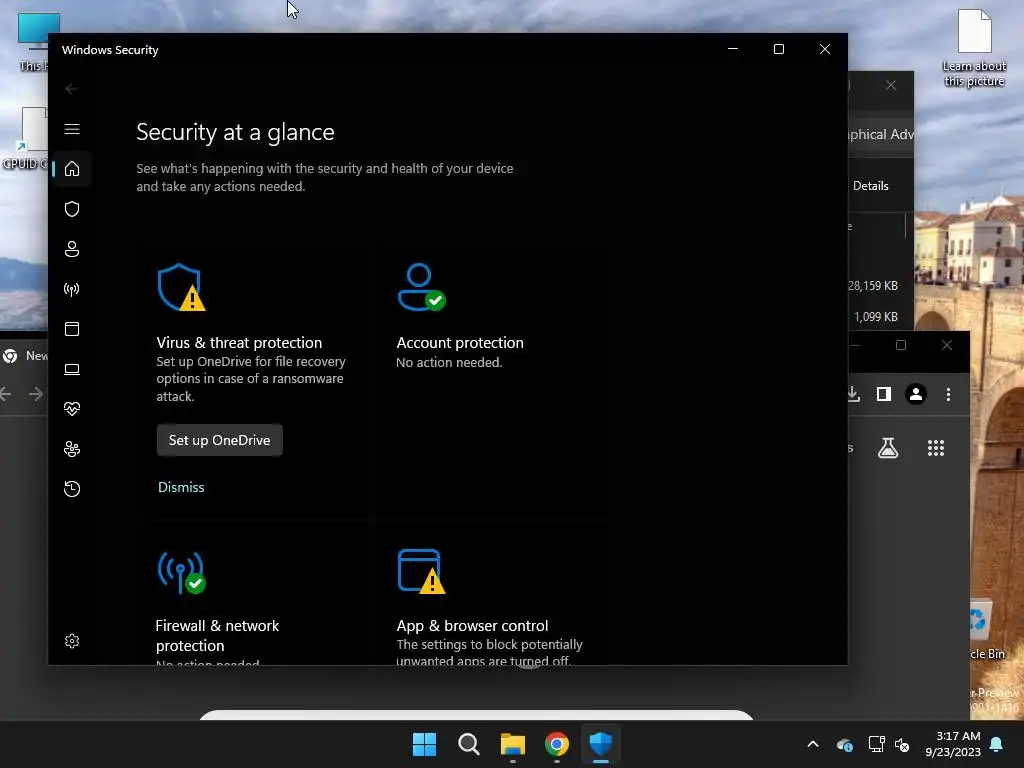Click the 1,099 KB size entry
This screenshot has width=1024, height=768.
coord(876,317)
